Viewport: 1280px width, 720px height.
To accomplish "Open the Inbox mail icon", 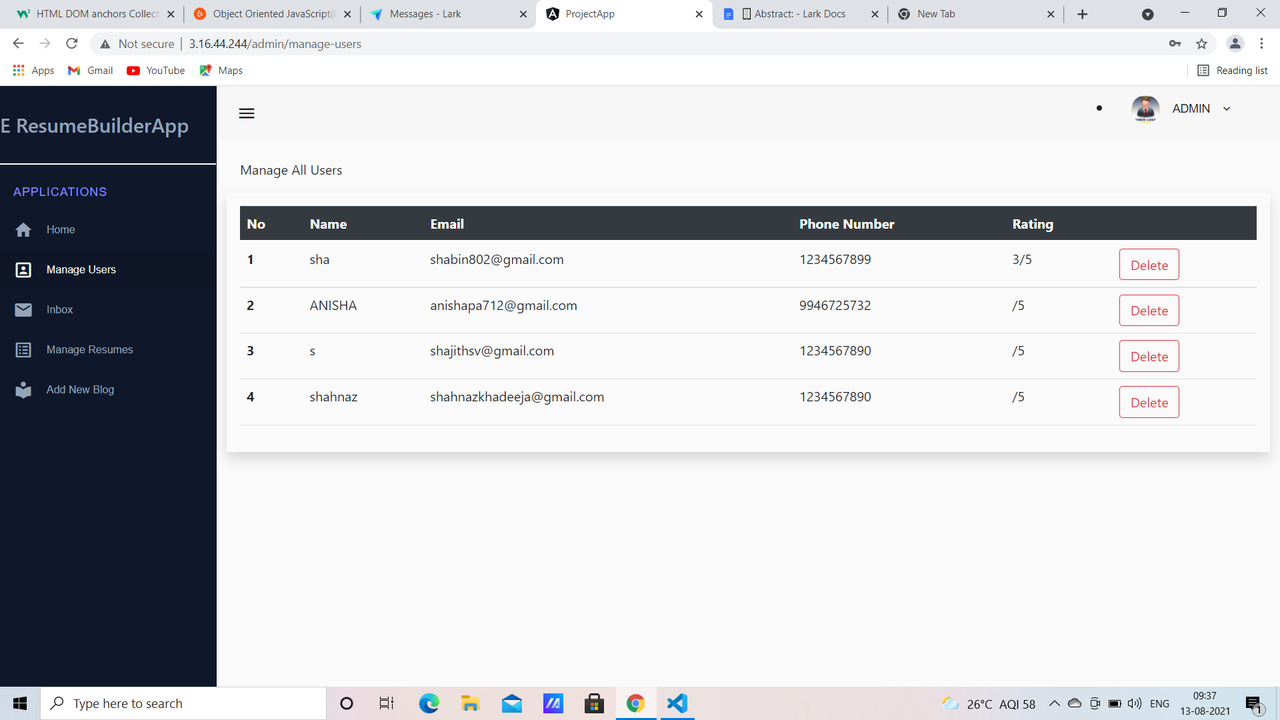I will [x=23, y=309].
